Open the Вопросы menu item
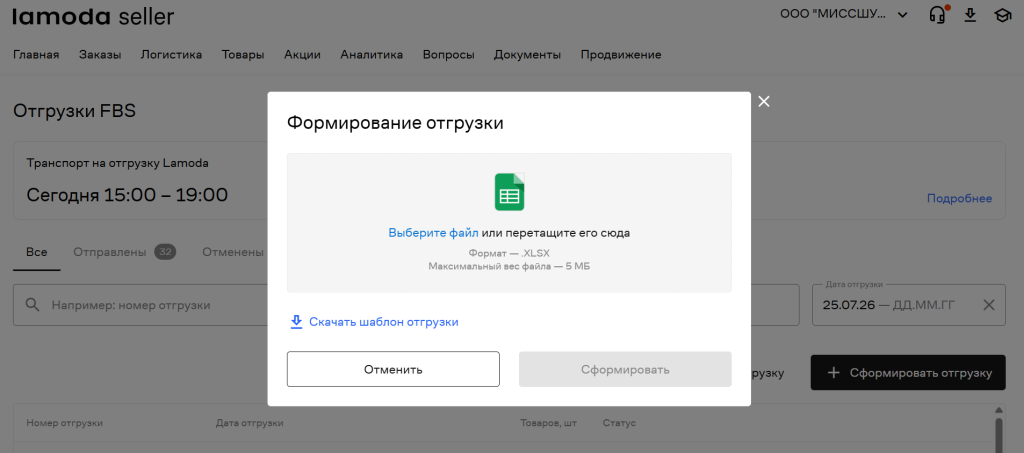 (x=449, y=55)
